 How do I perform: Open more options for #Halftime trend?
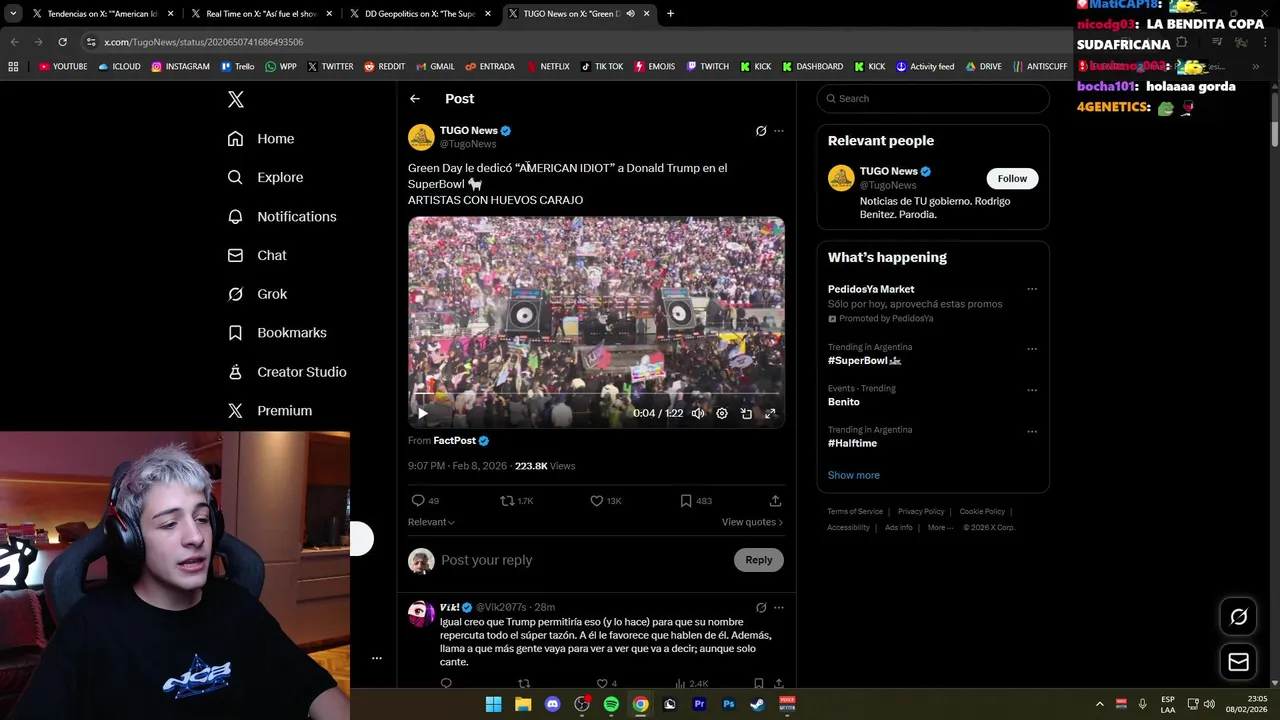(1032, 431)
